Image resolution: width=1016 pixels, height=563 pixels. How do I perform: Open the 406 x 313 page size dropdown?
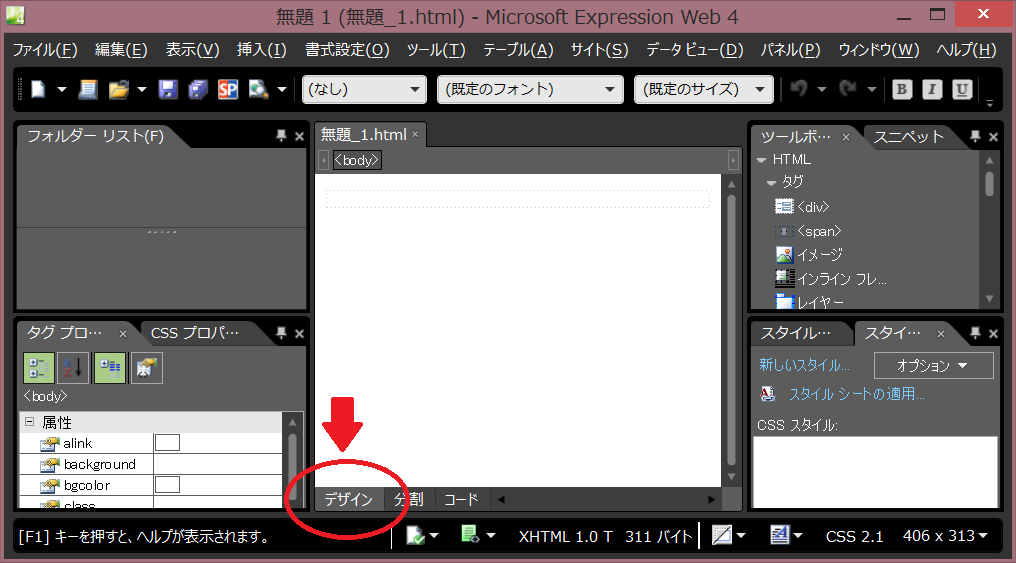click(945, 536)
